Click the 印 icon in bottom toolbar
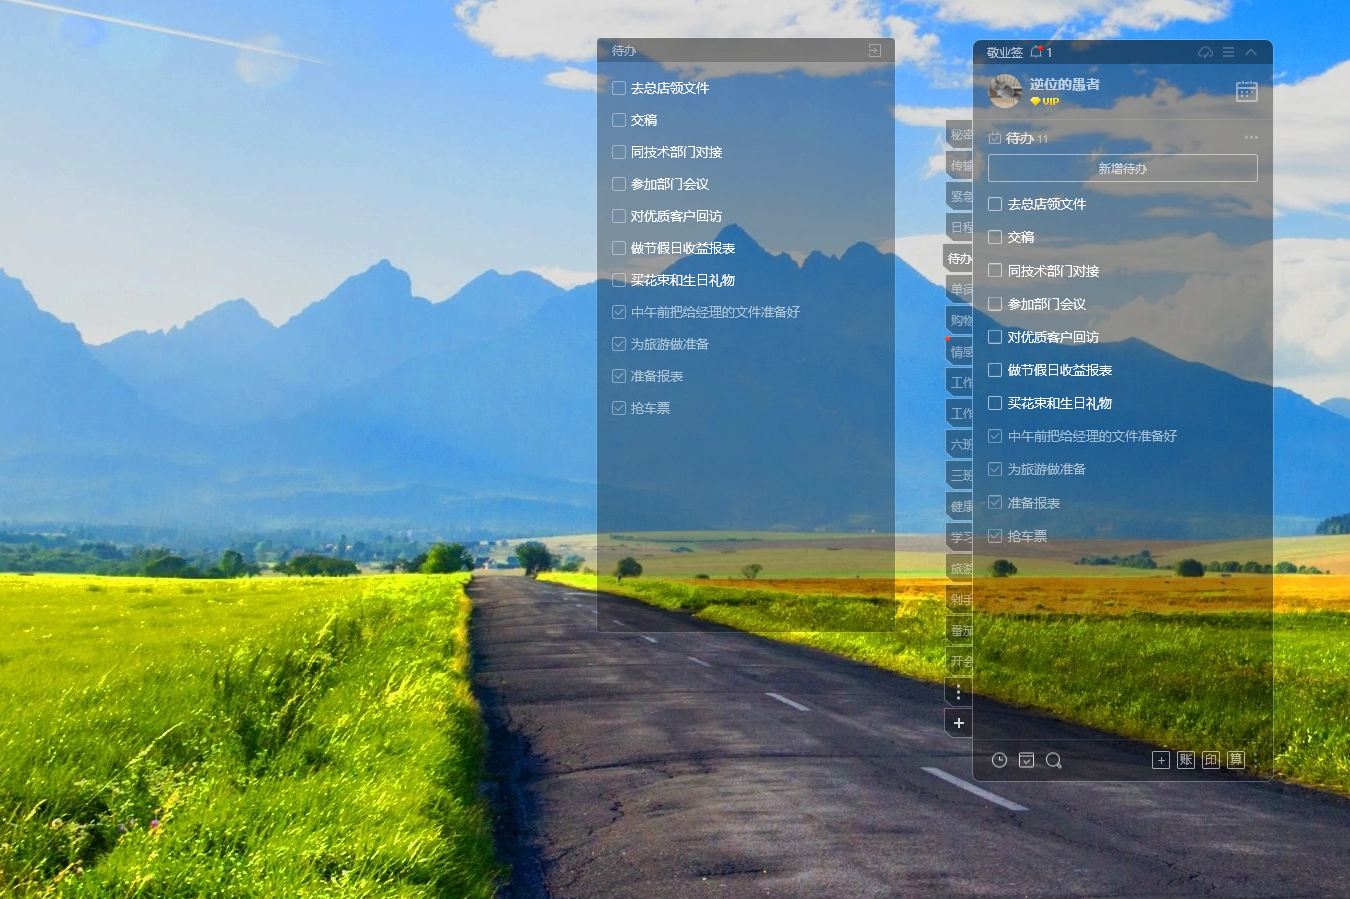The image size is (1350, 899). [1211, 760]
